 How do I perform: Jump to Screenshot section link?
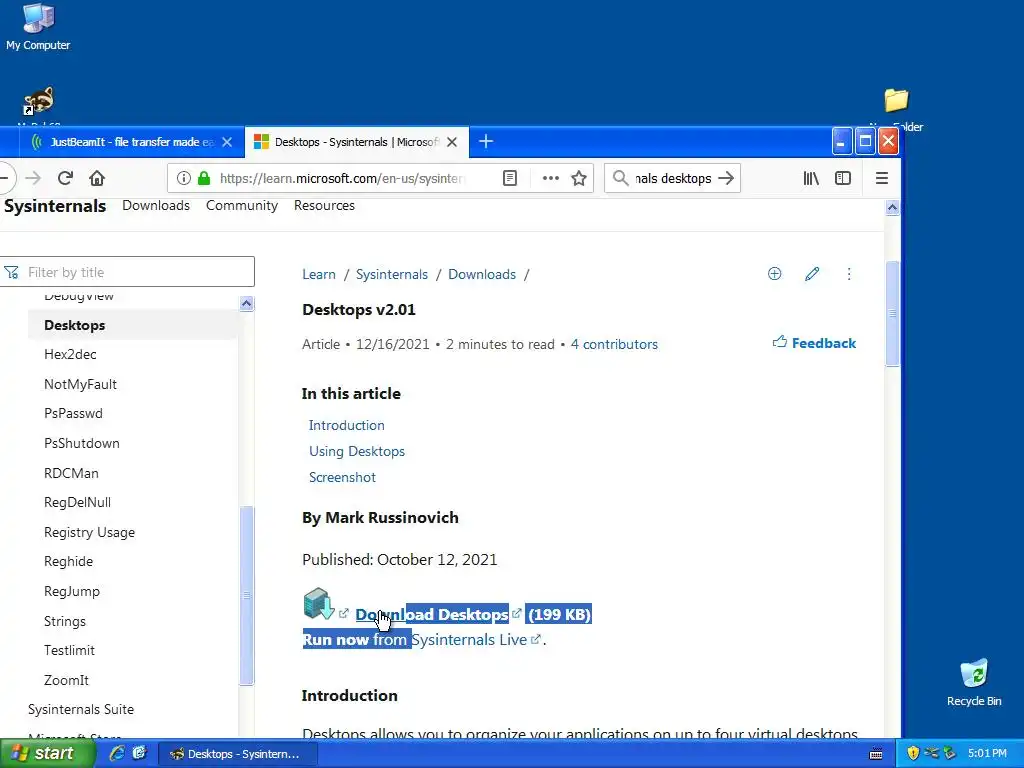[342, 477]
